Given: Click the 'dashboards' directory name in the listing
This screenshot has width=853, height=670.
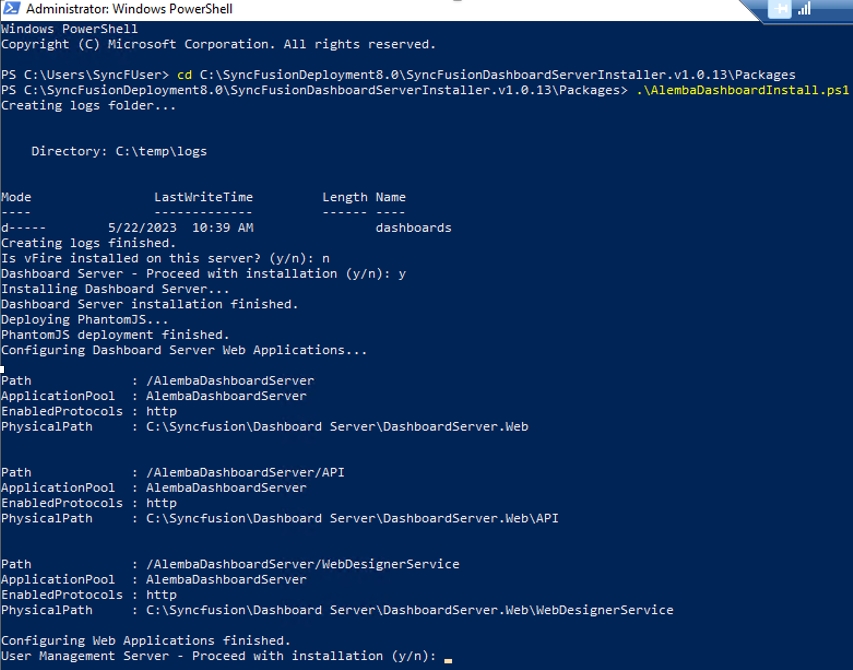Looking at the screenshot, I should pos(413,228).
